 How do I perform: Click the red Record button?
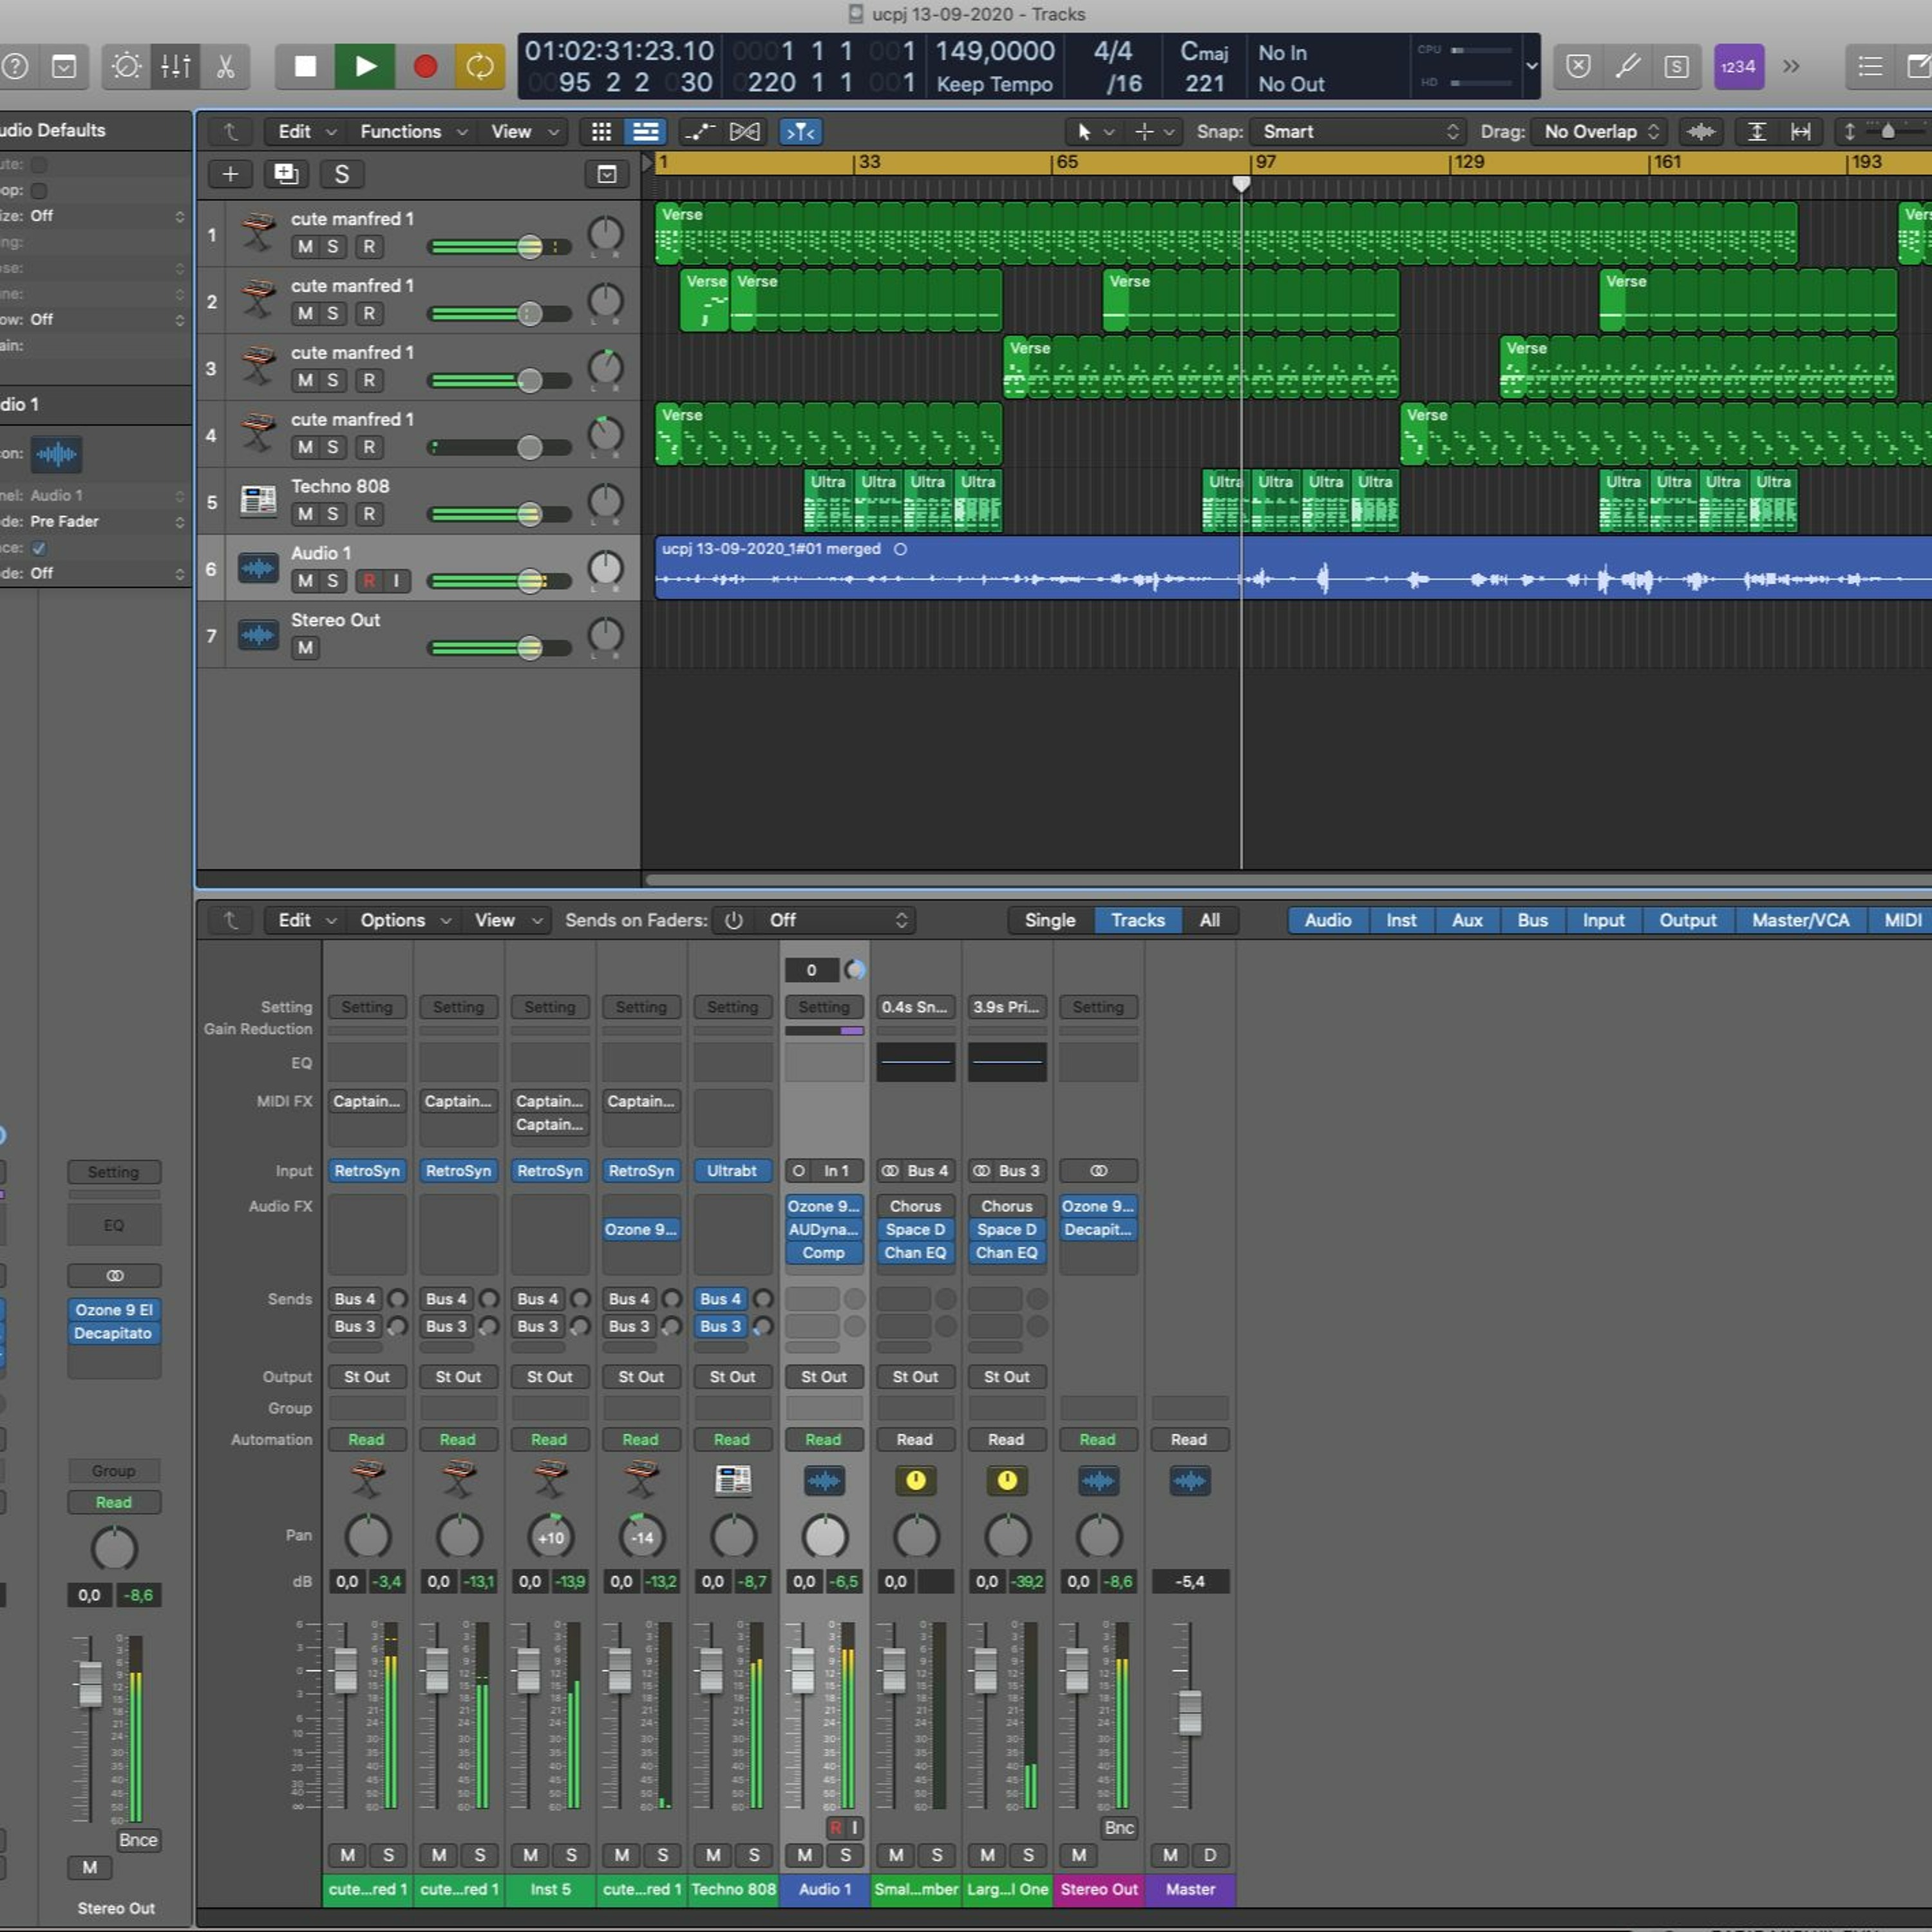coord(425,66)
